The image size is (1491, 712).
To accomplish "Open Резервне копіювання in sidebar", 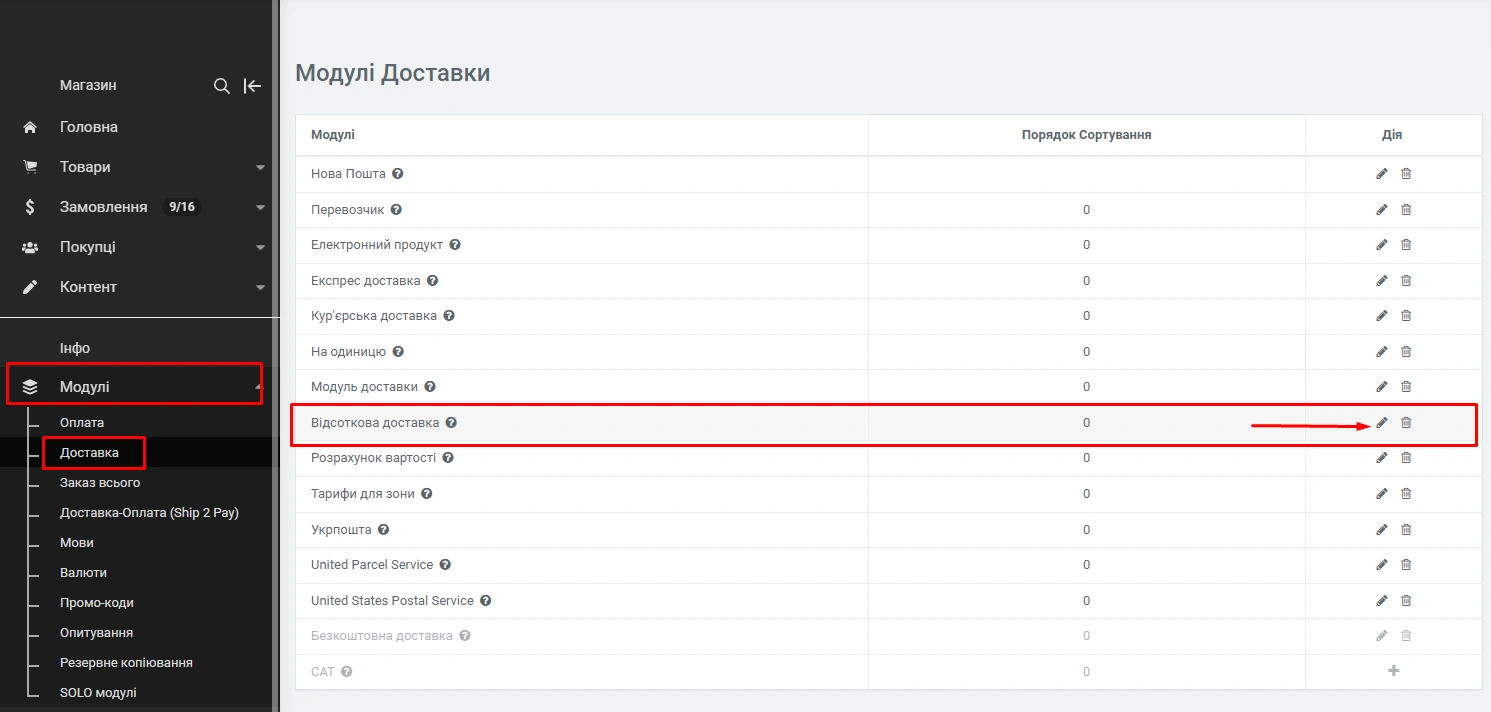I will coord(126,663).
